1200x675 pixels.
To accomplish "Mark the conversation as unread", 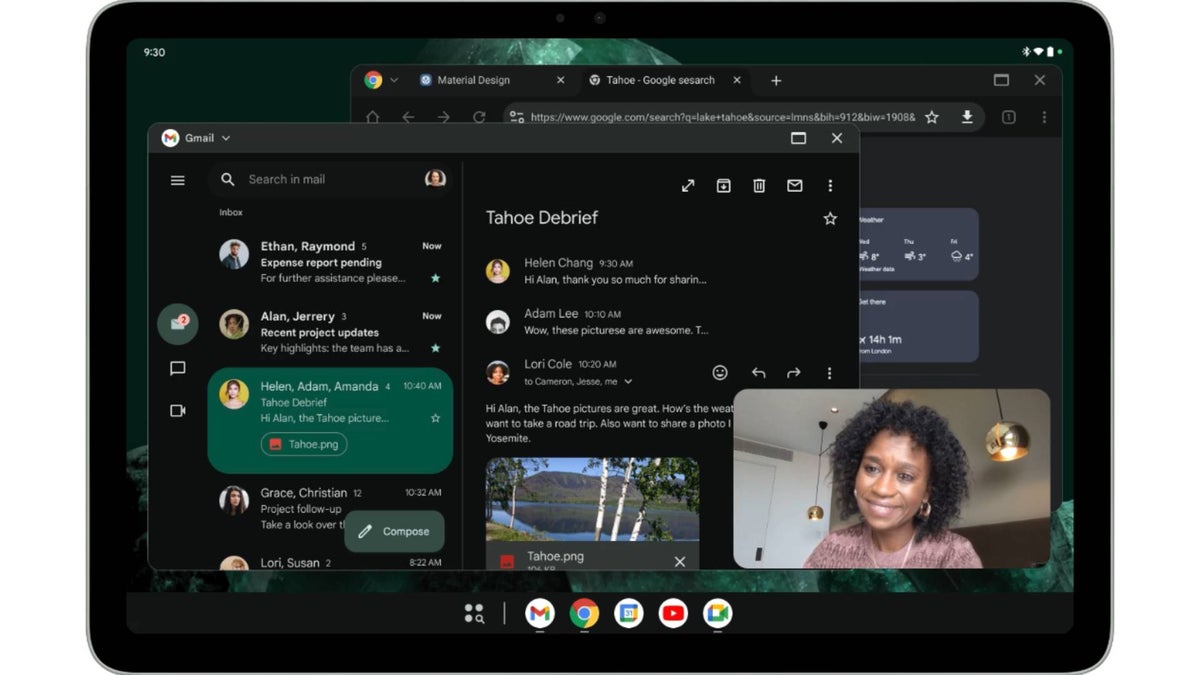I will 795,185.
